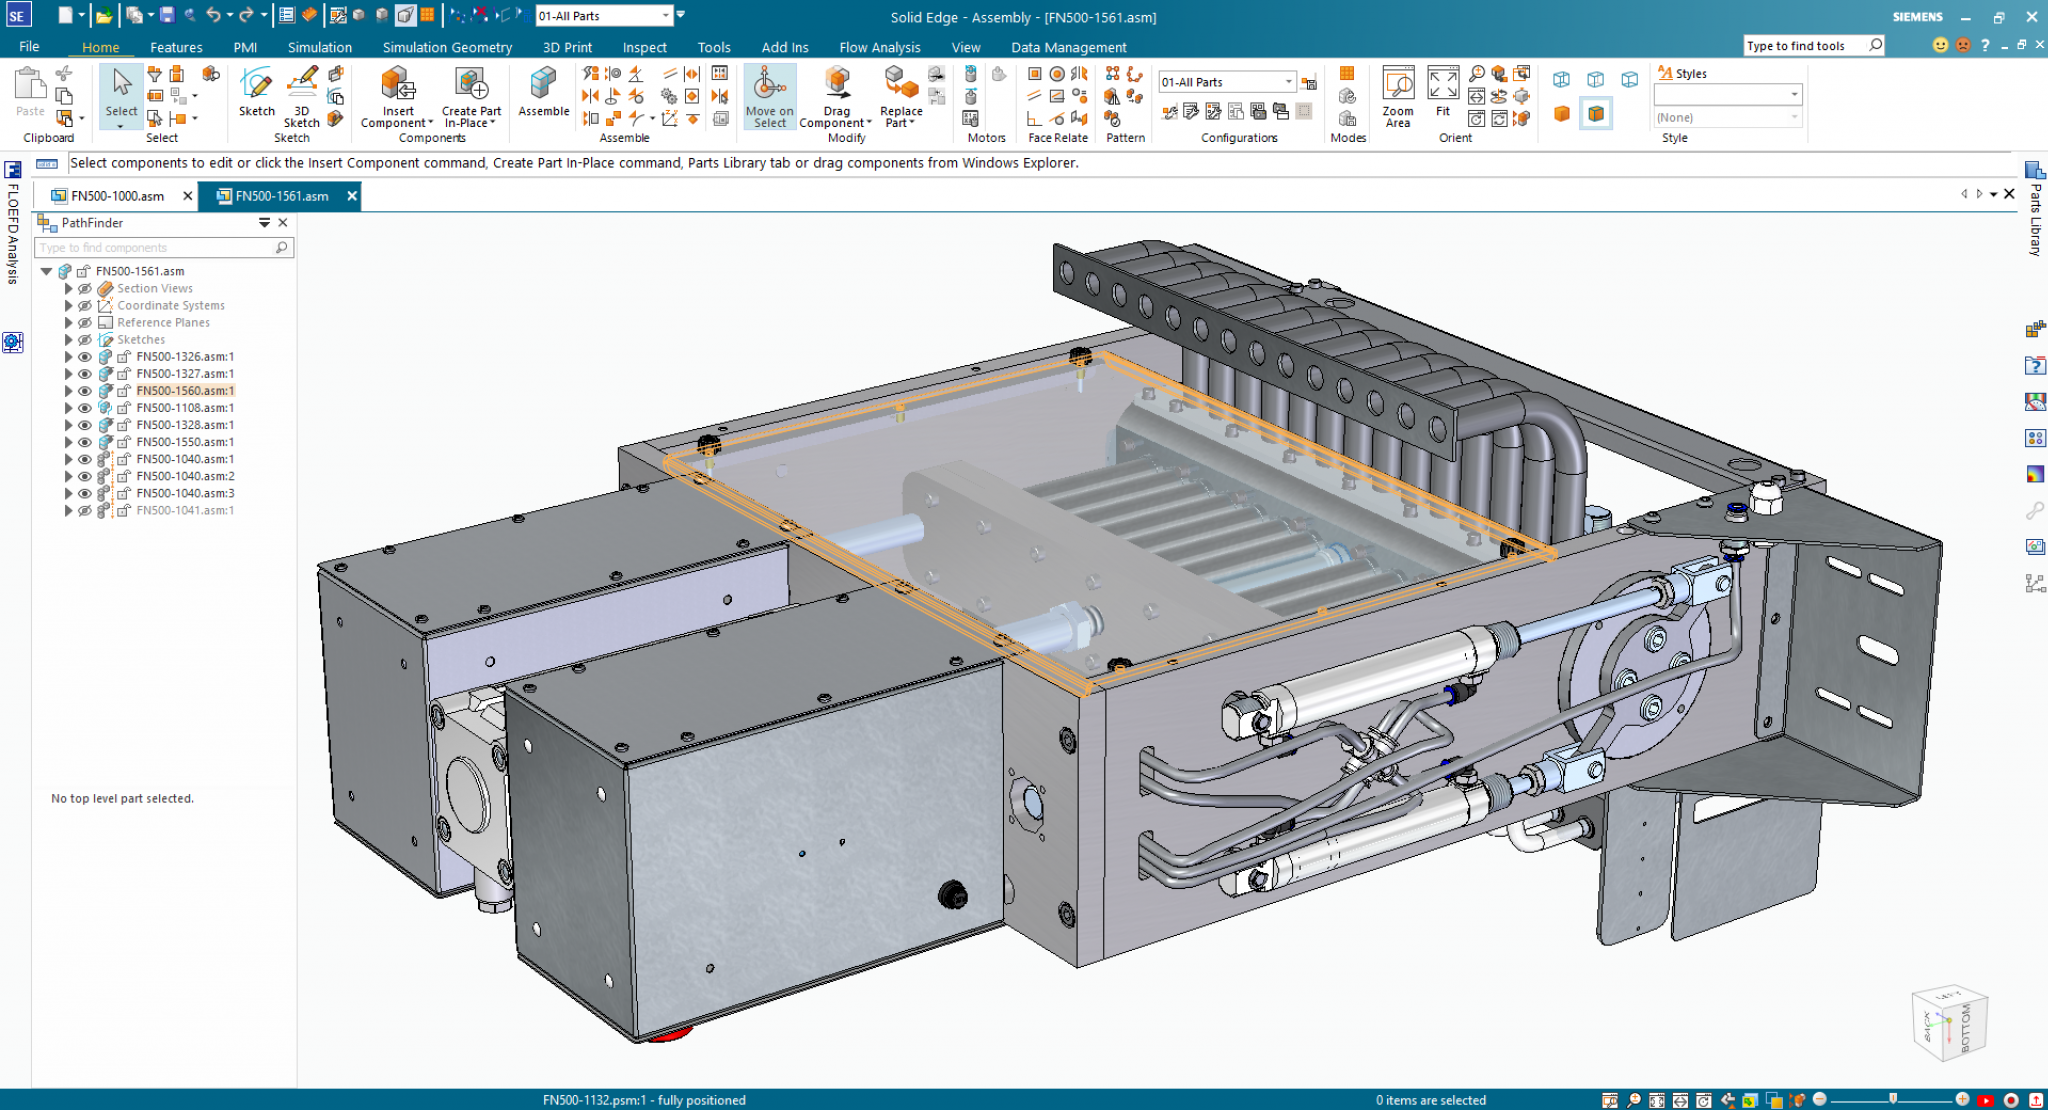Collapse the FN500-1561.asm tree node
Viewport: 2048px width, 1110px height.
coord(46,270)
